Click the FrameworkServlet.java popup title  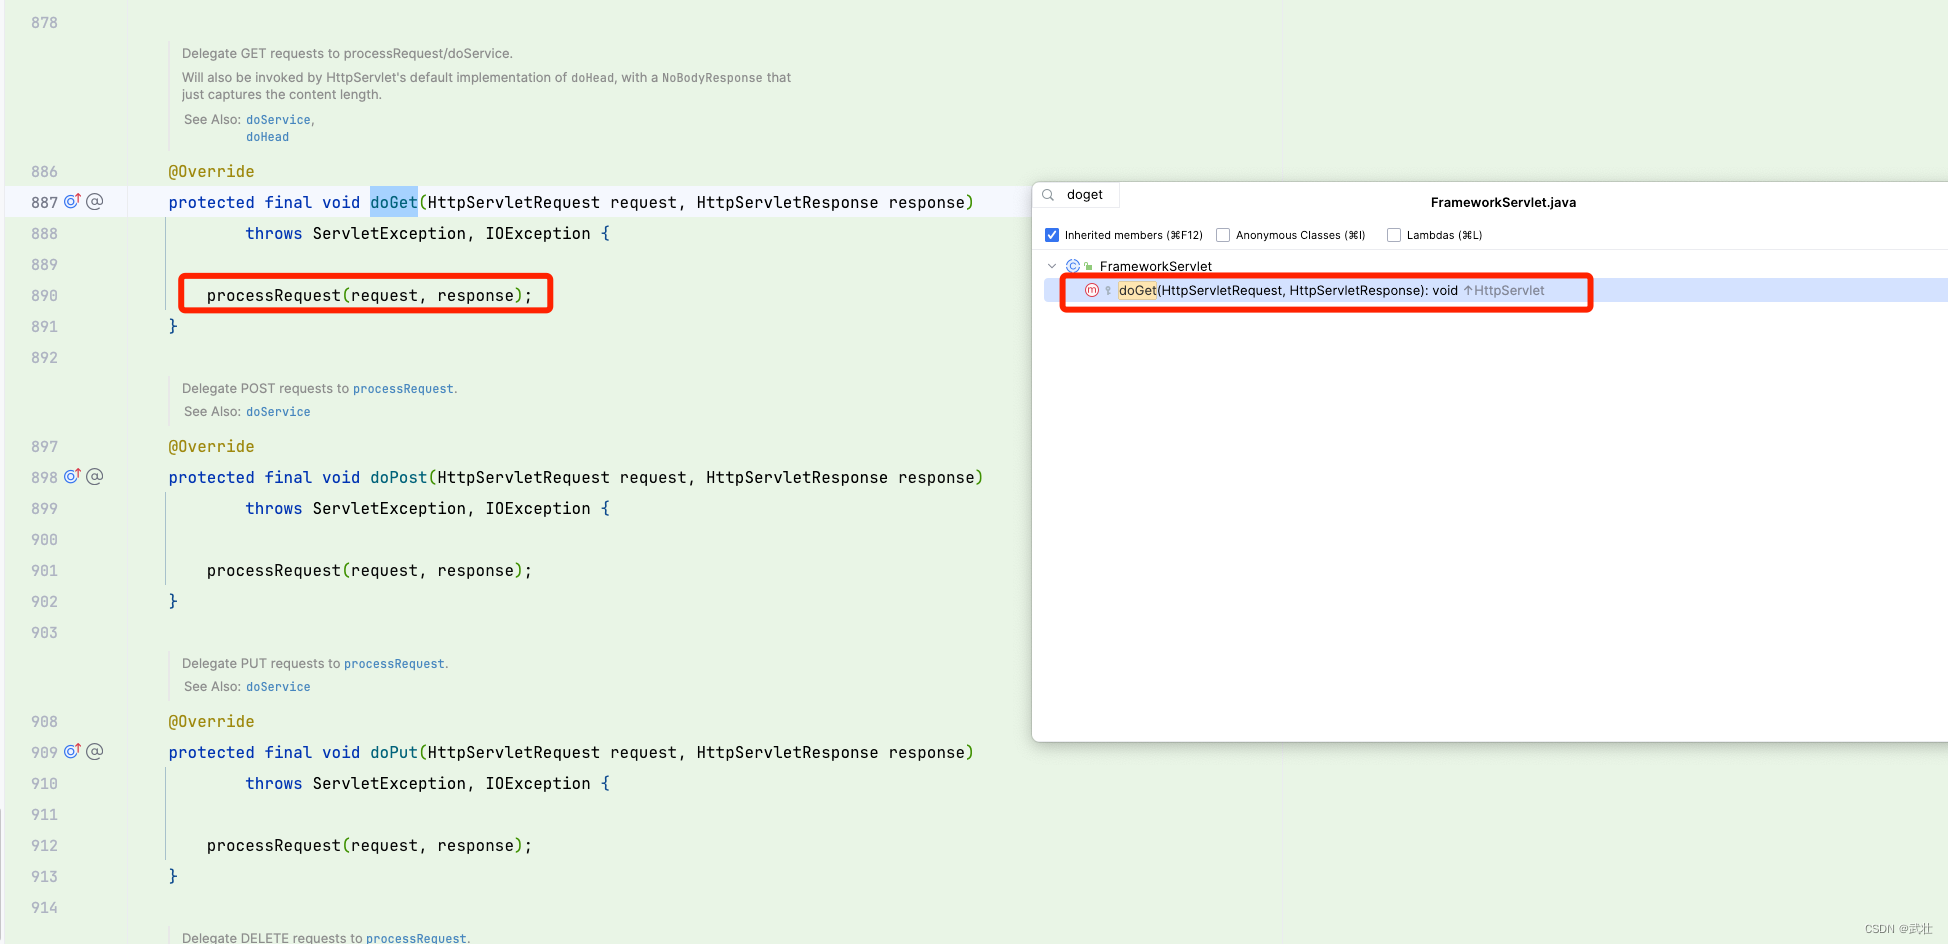pyautogui.click(x=1503, y=202)
